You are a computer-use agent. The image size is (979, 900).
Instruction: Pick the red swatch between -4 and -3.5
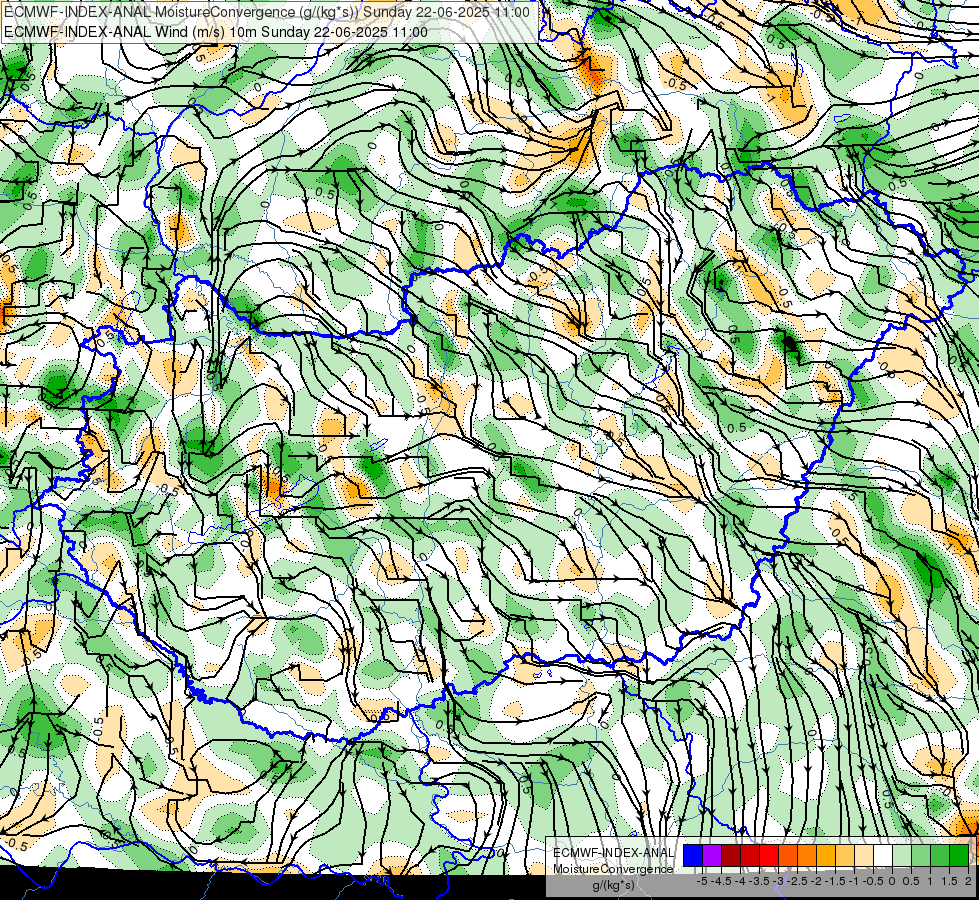pyautogui.click(x=750, y=856)
